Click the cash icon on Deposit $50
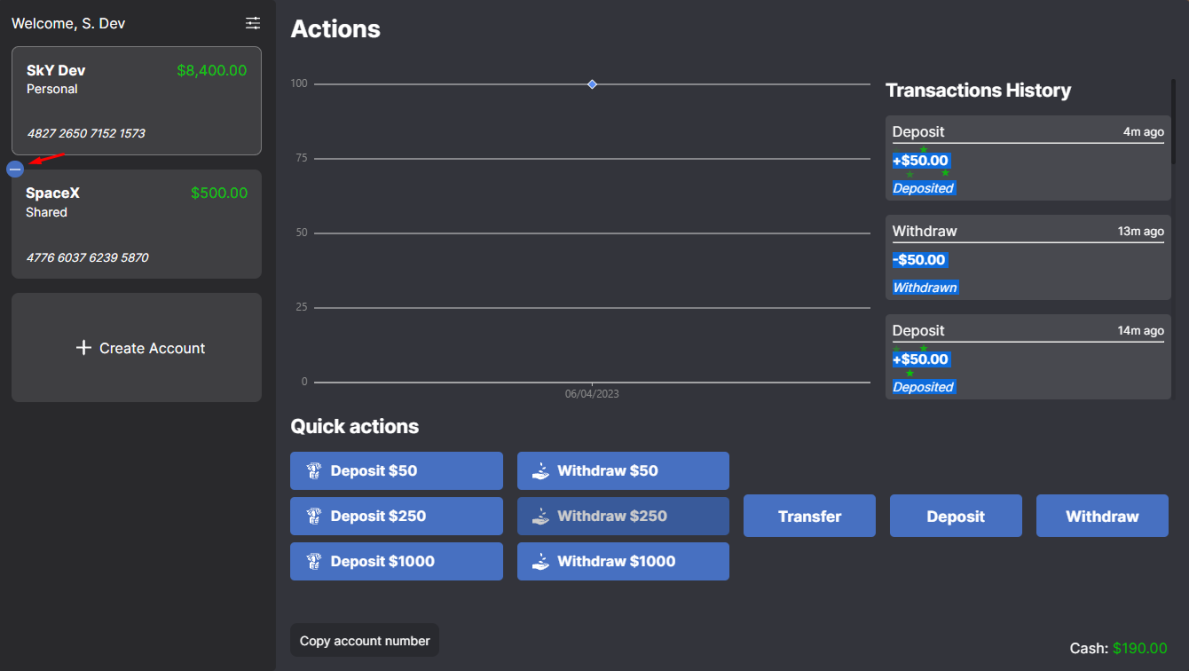This screenshot has height=671, width=1189. coord(313,471)
